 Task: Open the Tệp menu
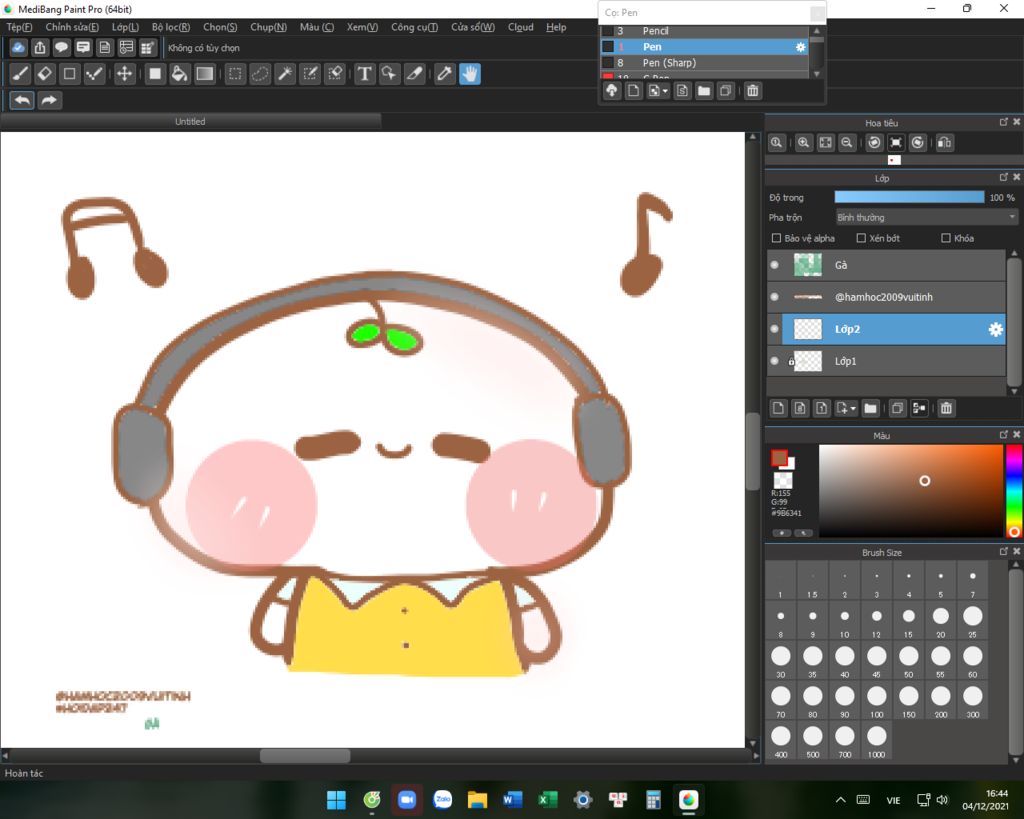click(x=19, y=27)
